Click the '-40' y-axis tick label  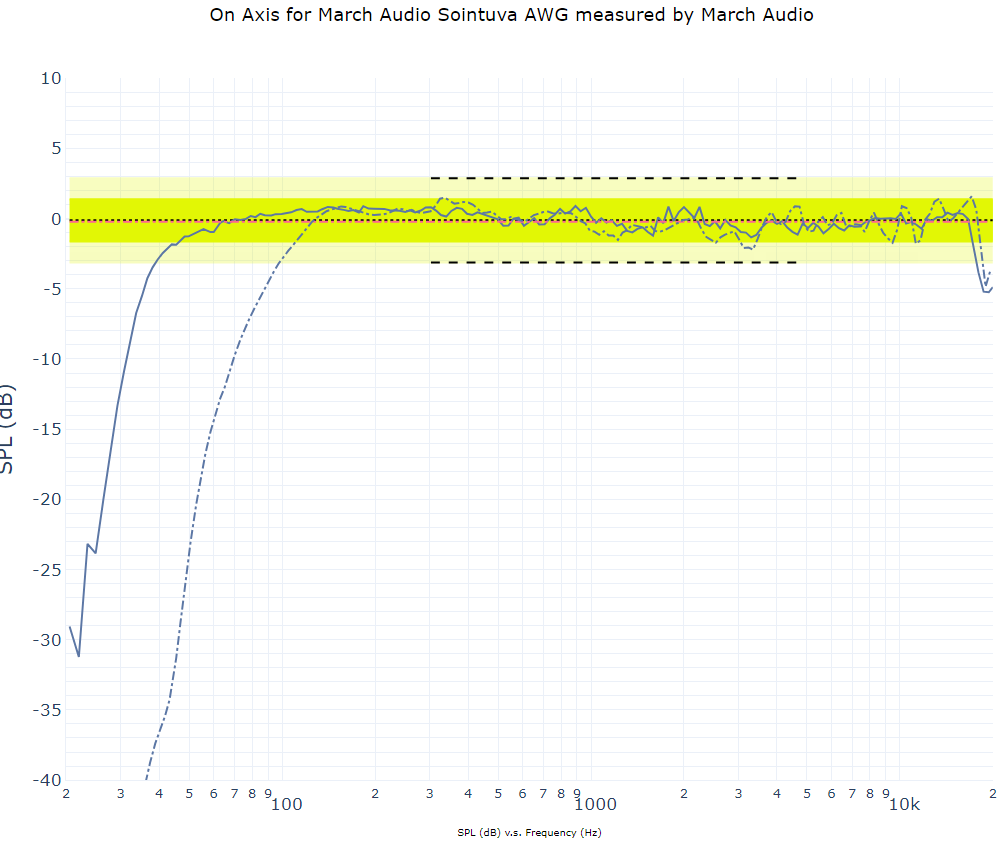(47, 780)
